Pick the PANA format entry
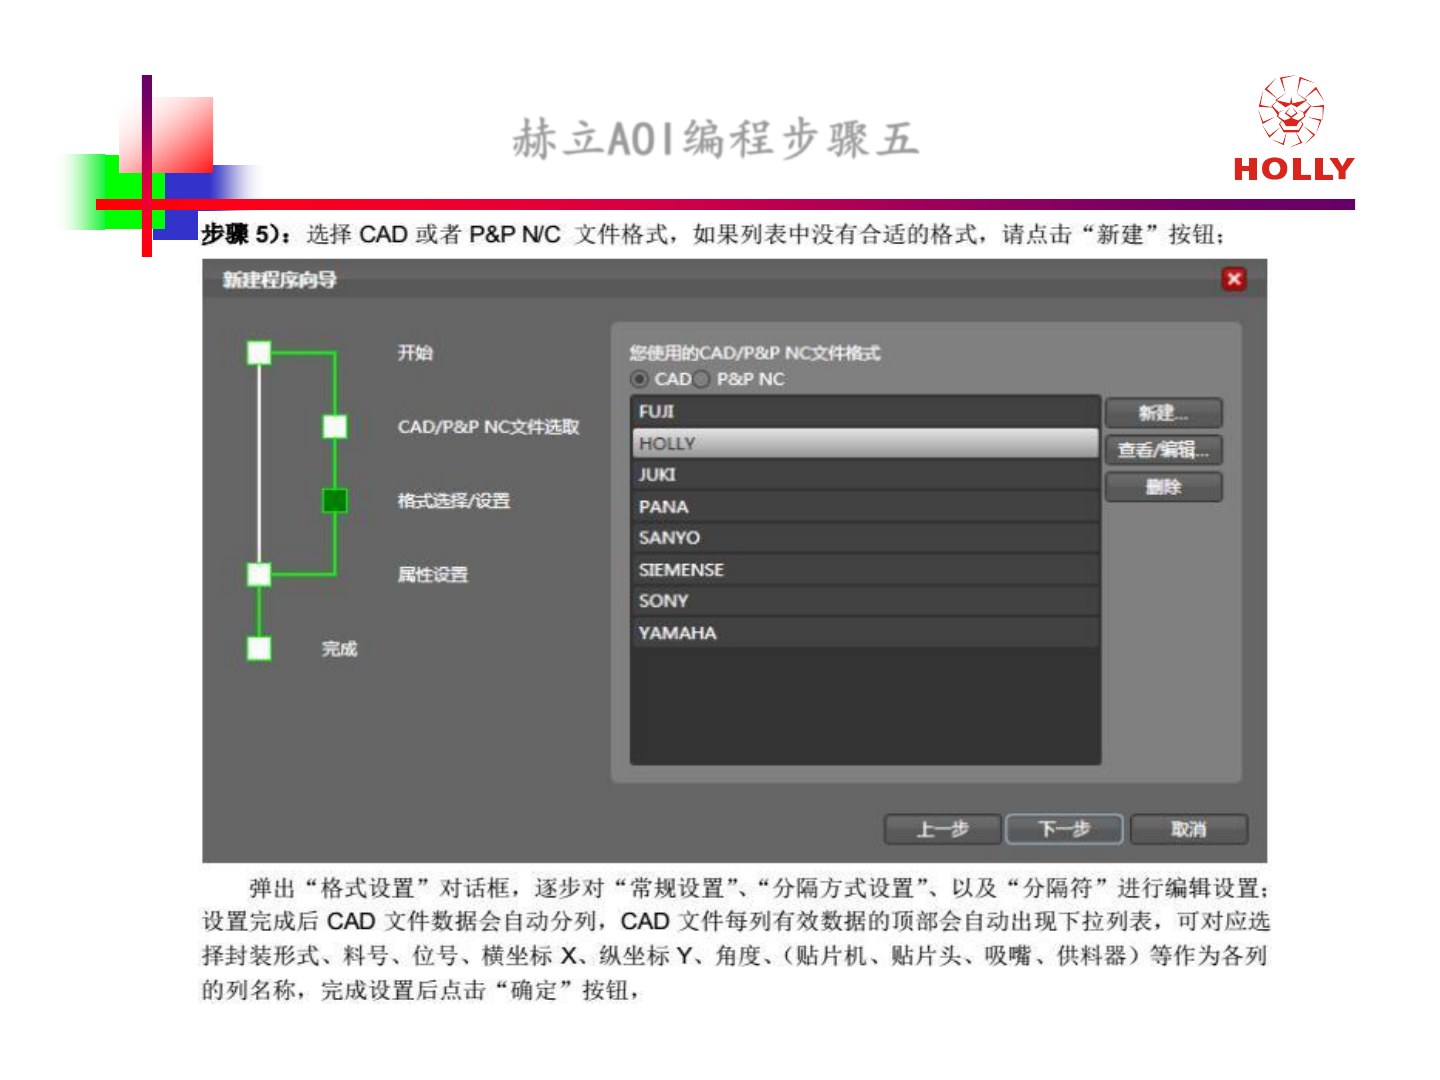The image size is (1440, 1080). click(865, 506)
